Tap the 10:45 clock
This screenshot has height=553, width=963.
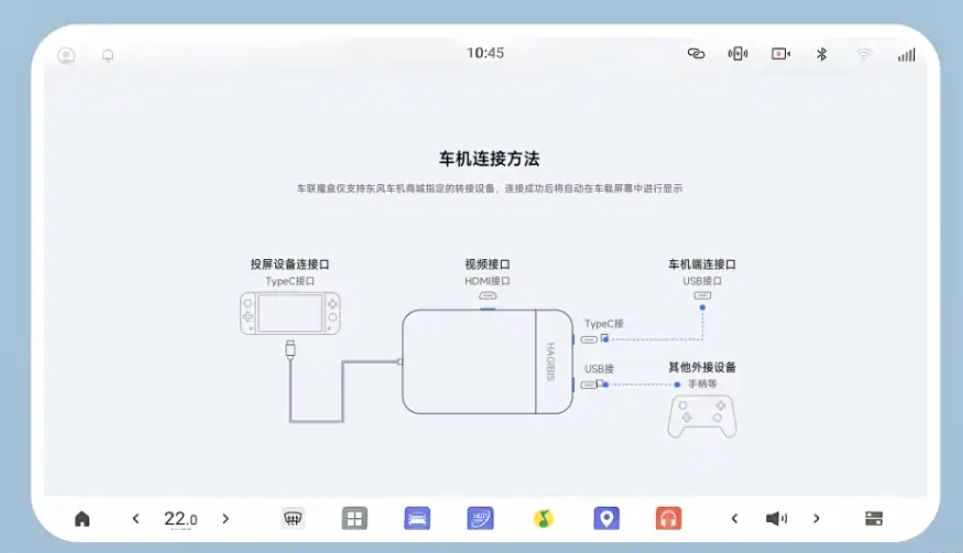pos(485,53)
